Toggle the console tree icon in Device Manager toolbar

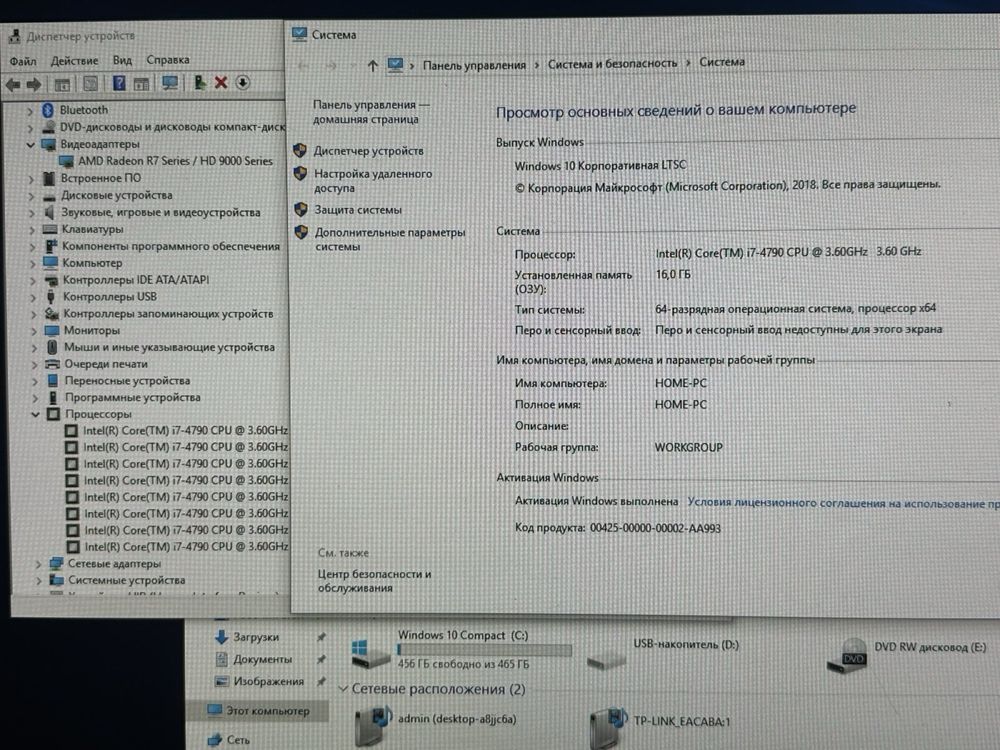click(x=62, y=84)
